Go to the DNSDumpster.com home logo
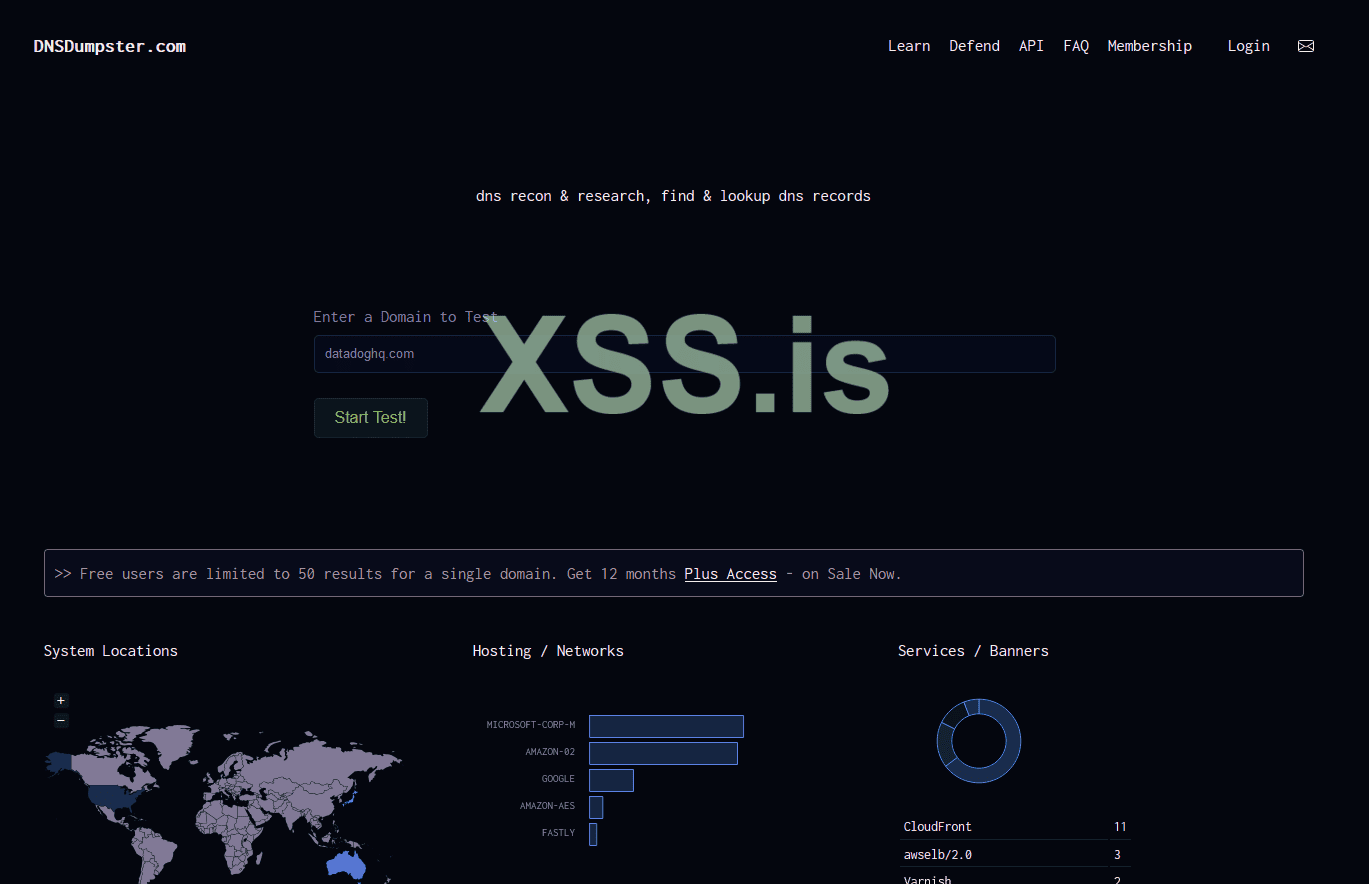The height and width of the screenshot is (884, 1369). (x=110, y=46)
